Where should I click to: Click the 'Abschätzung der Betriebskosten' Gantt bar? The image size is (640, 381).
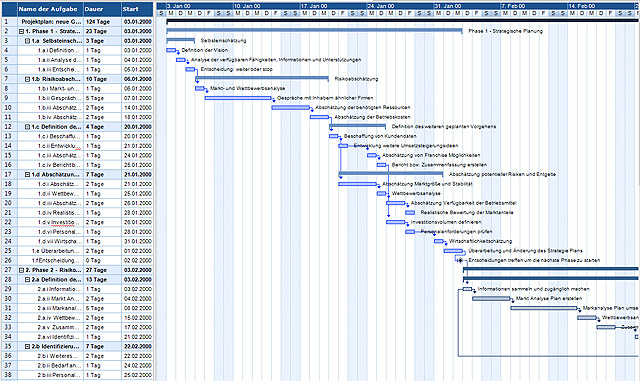(319, 117)
